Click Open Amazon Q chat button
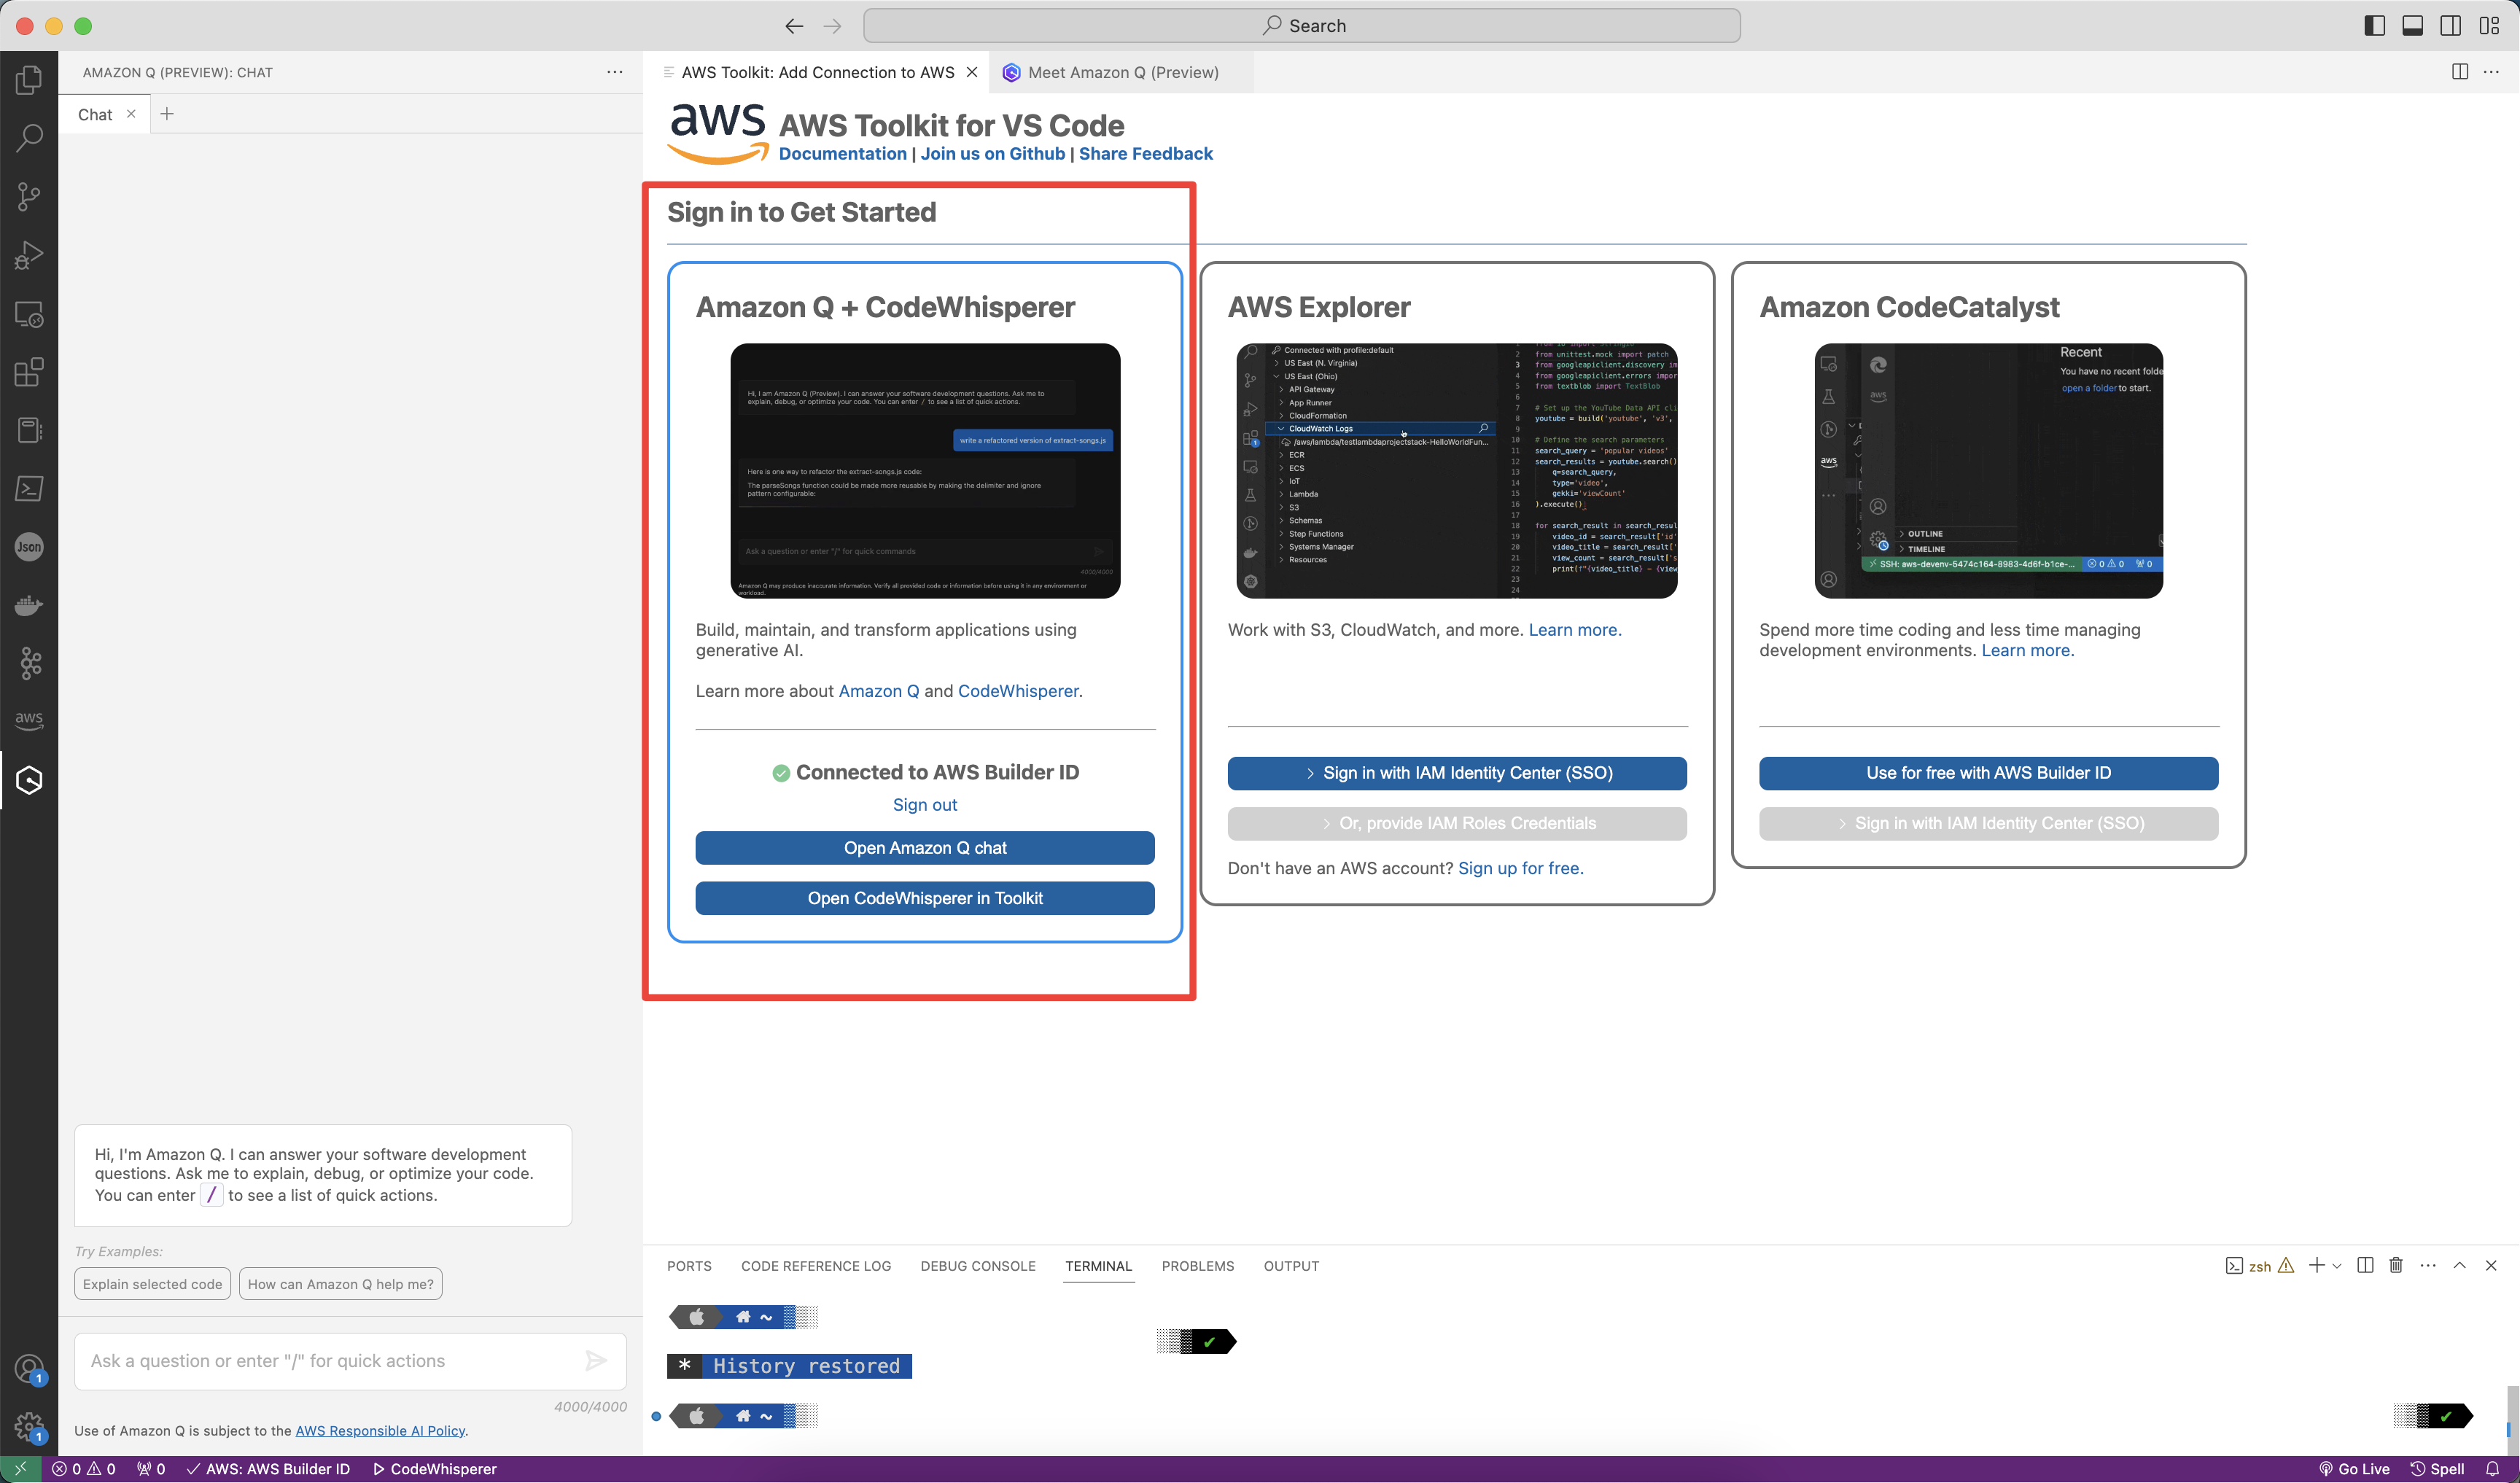 coord(925,848)
